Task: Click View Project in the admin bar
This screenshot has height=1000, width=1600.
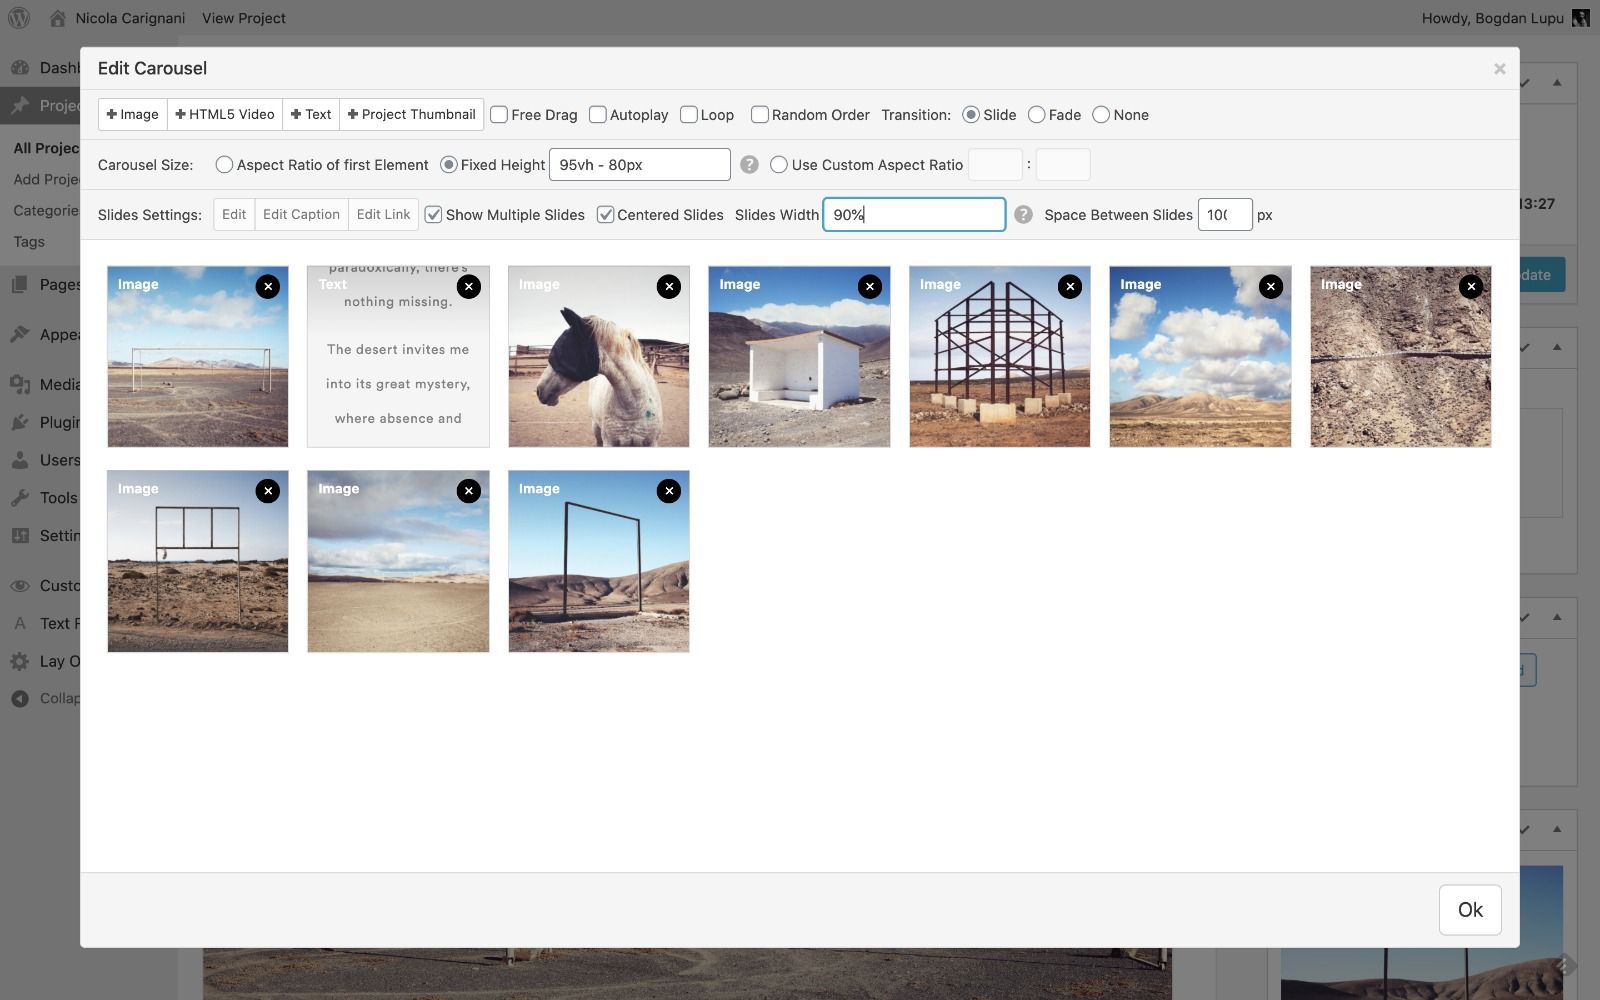Action: tap(243, 18)
